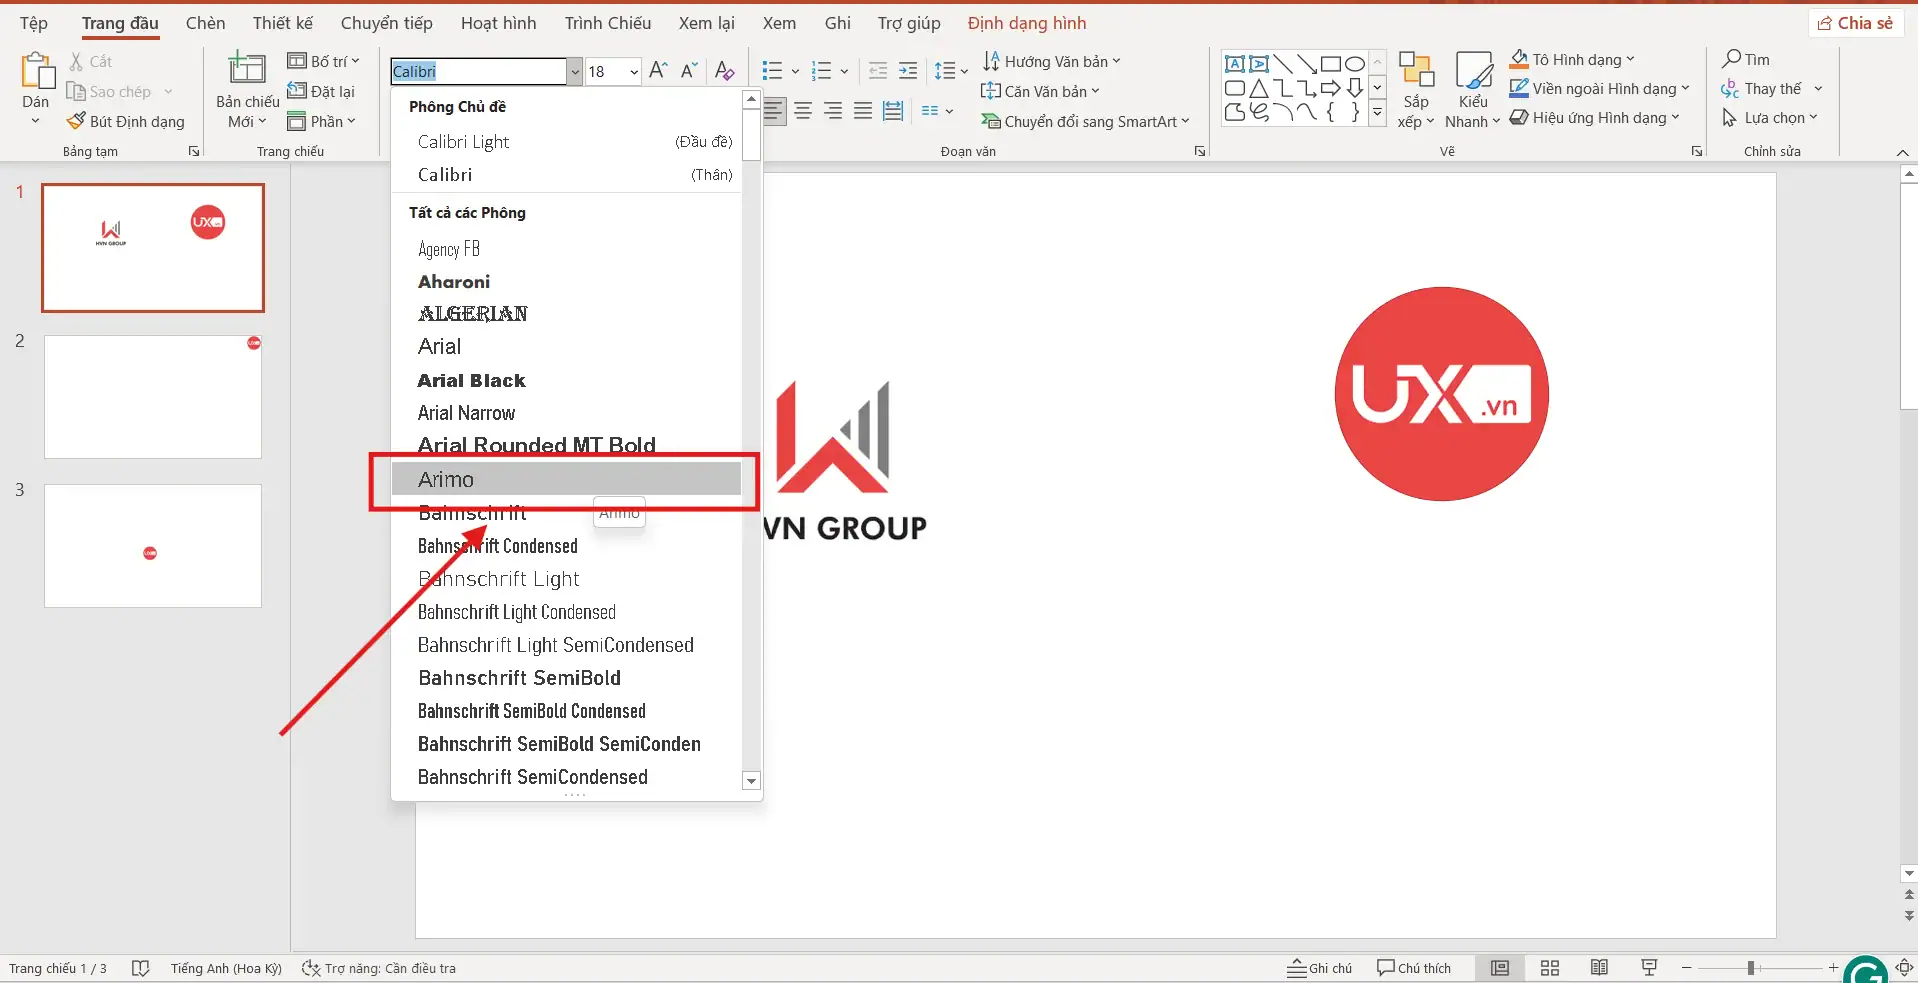Open the Định dạng hình tab
The height and width of the screenshot is (983, 1918).
coord(1027,23)
